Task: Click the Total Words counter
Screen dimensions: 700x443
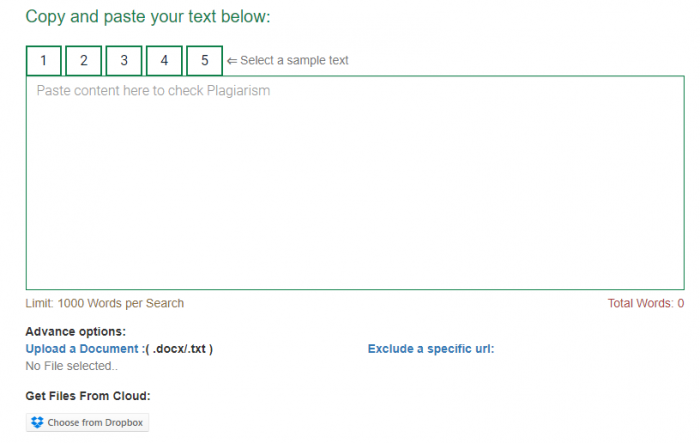Action: (x=645, y=303)
